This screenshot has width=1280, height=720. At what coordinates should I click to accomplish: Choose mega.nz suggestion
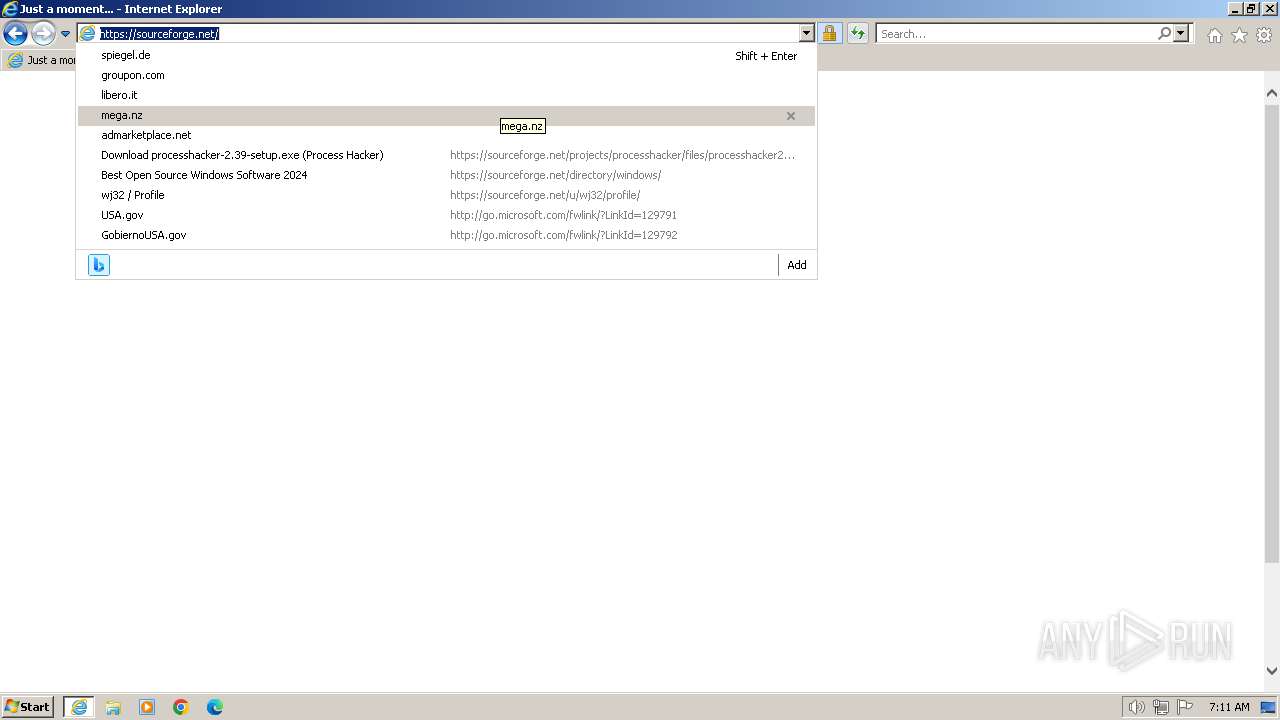pyautogui.click(x=446, y=115)
